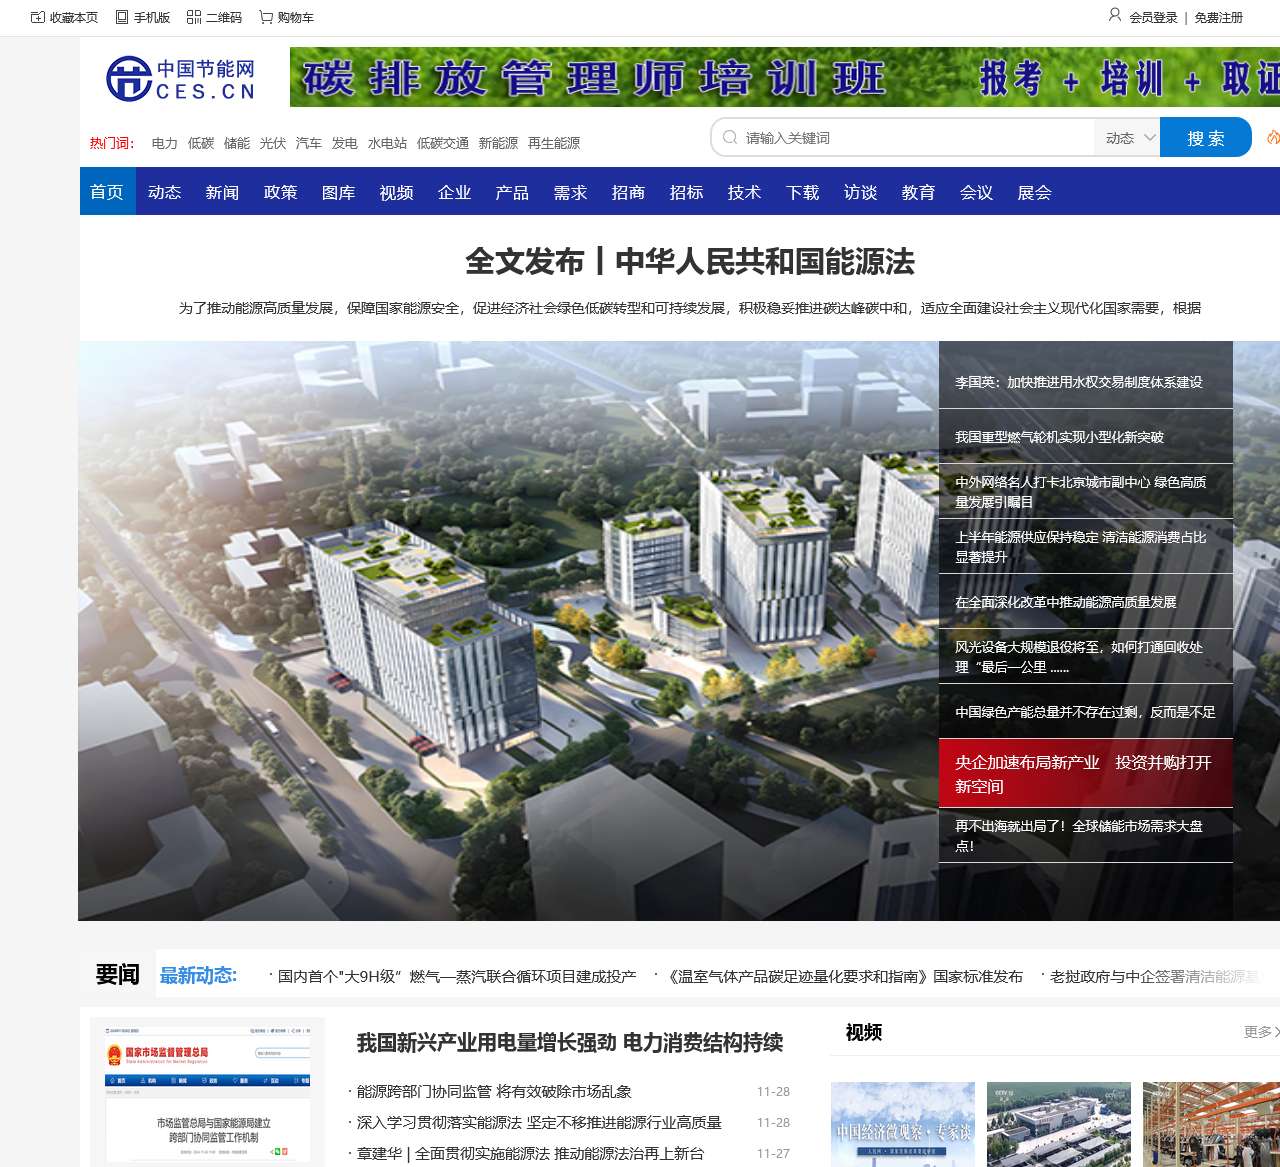The width and height of the screenshot is (1280, 1167).
Task: Expand 更多 in the 视频 section
Action: pos(1262,1032)
